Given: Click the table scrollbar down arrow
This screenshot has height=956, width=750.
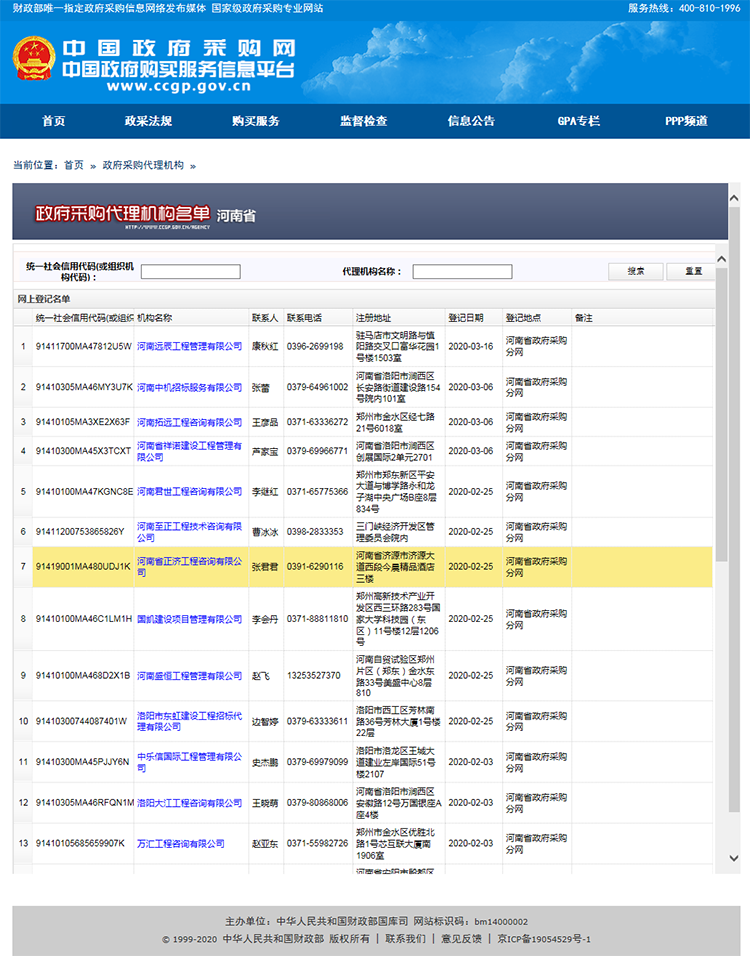Looking at the screenshot, I should [x=734, y=857].
